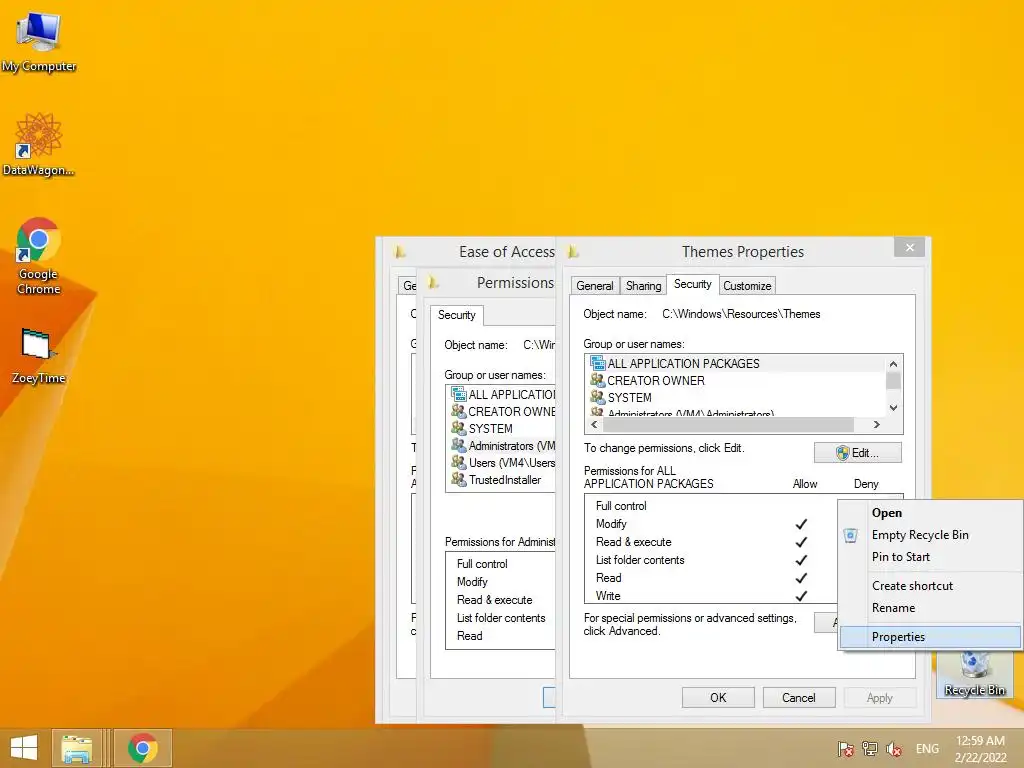Click the Full control row in Themes permissions
1024x768 pixels.
(711, 505)
